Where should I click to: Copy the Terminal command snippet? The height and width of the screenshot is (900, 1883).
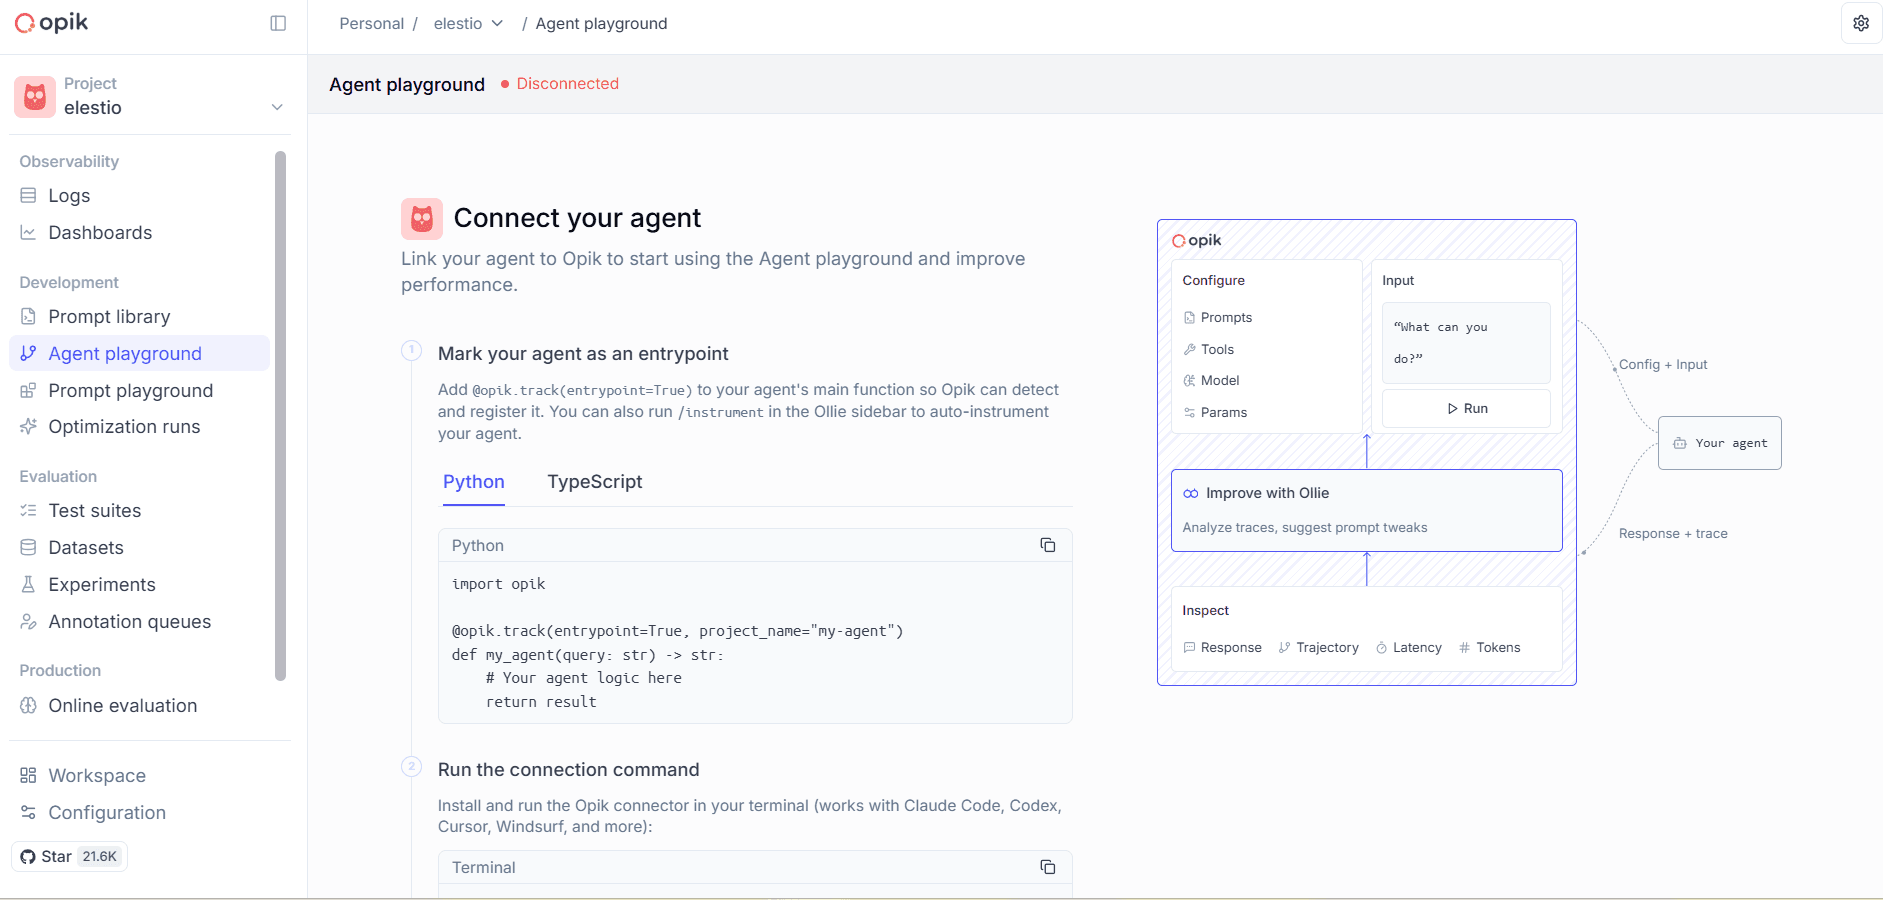1047,867
